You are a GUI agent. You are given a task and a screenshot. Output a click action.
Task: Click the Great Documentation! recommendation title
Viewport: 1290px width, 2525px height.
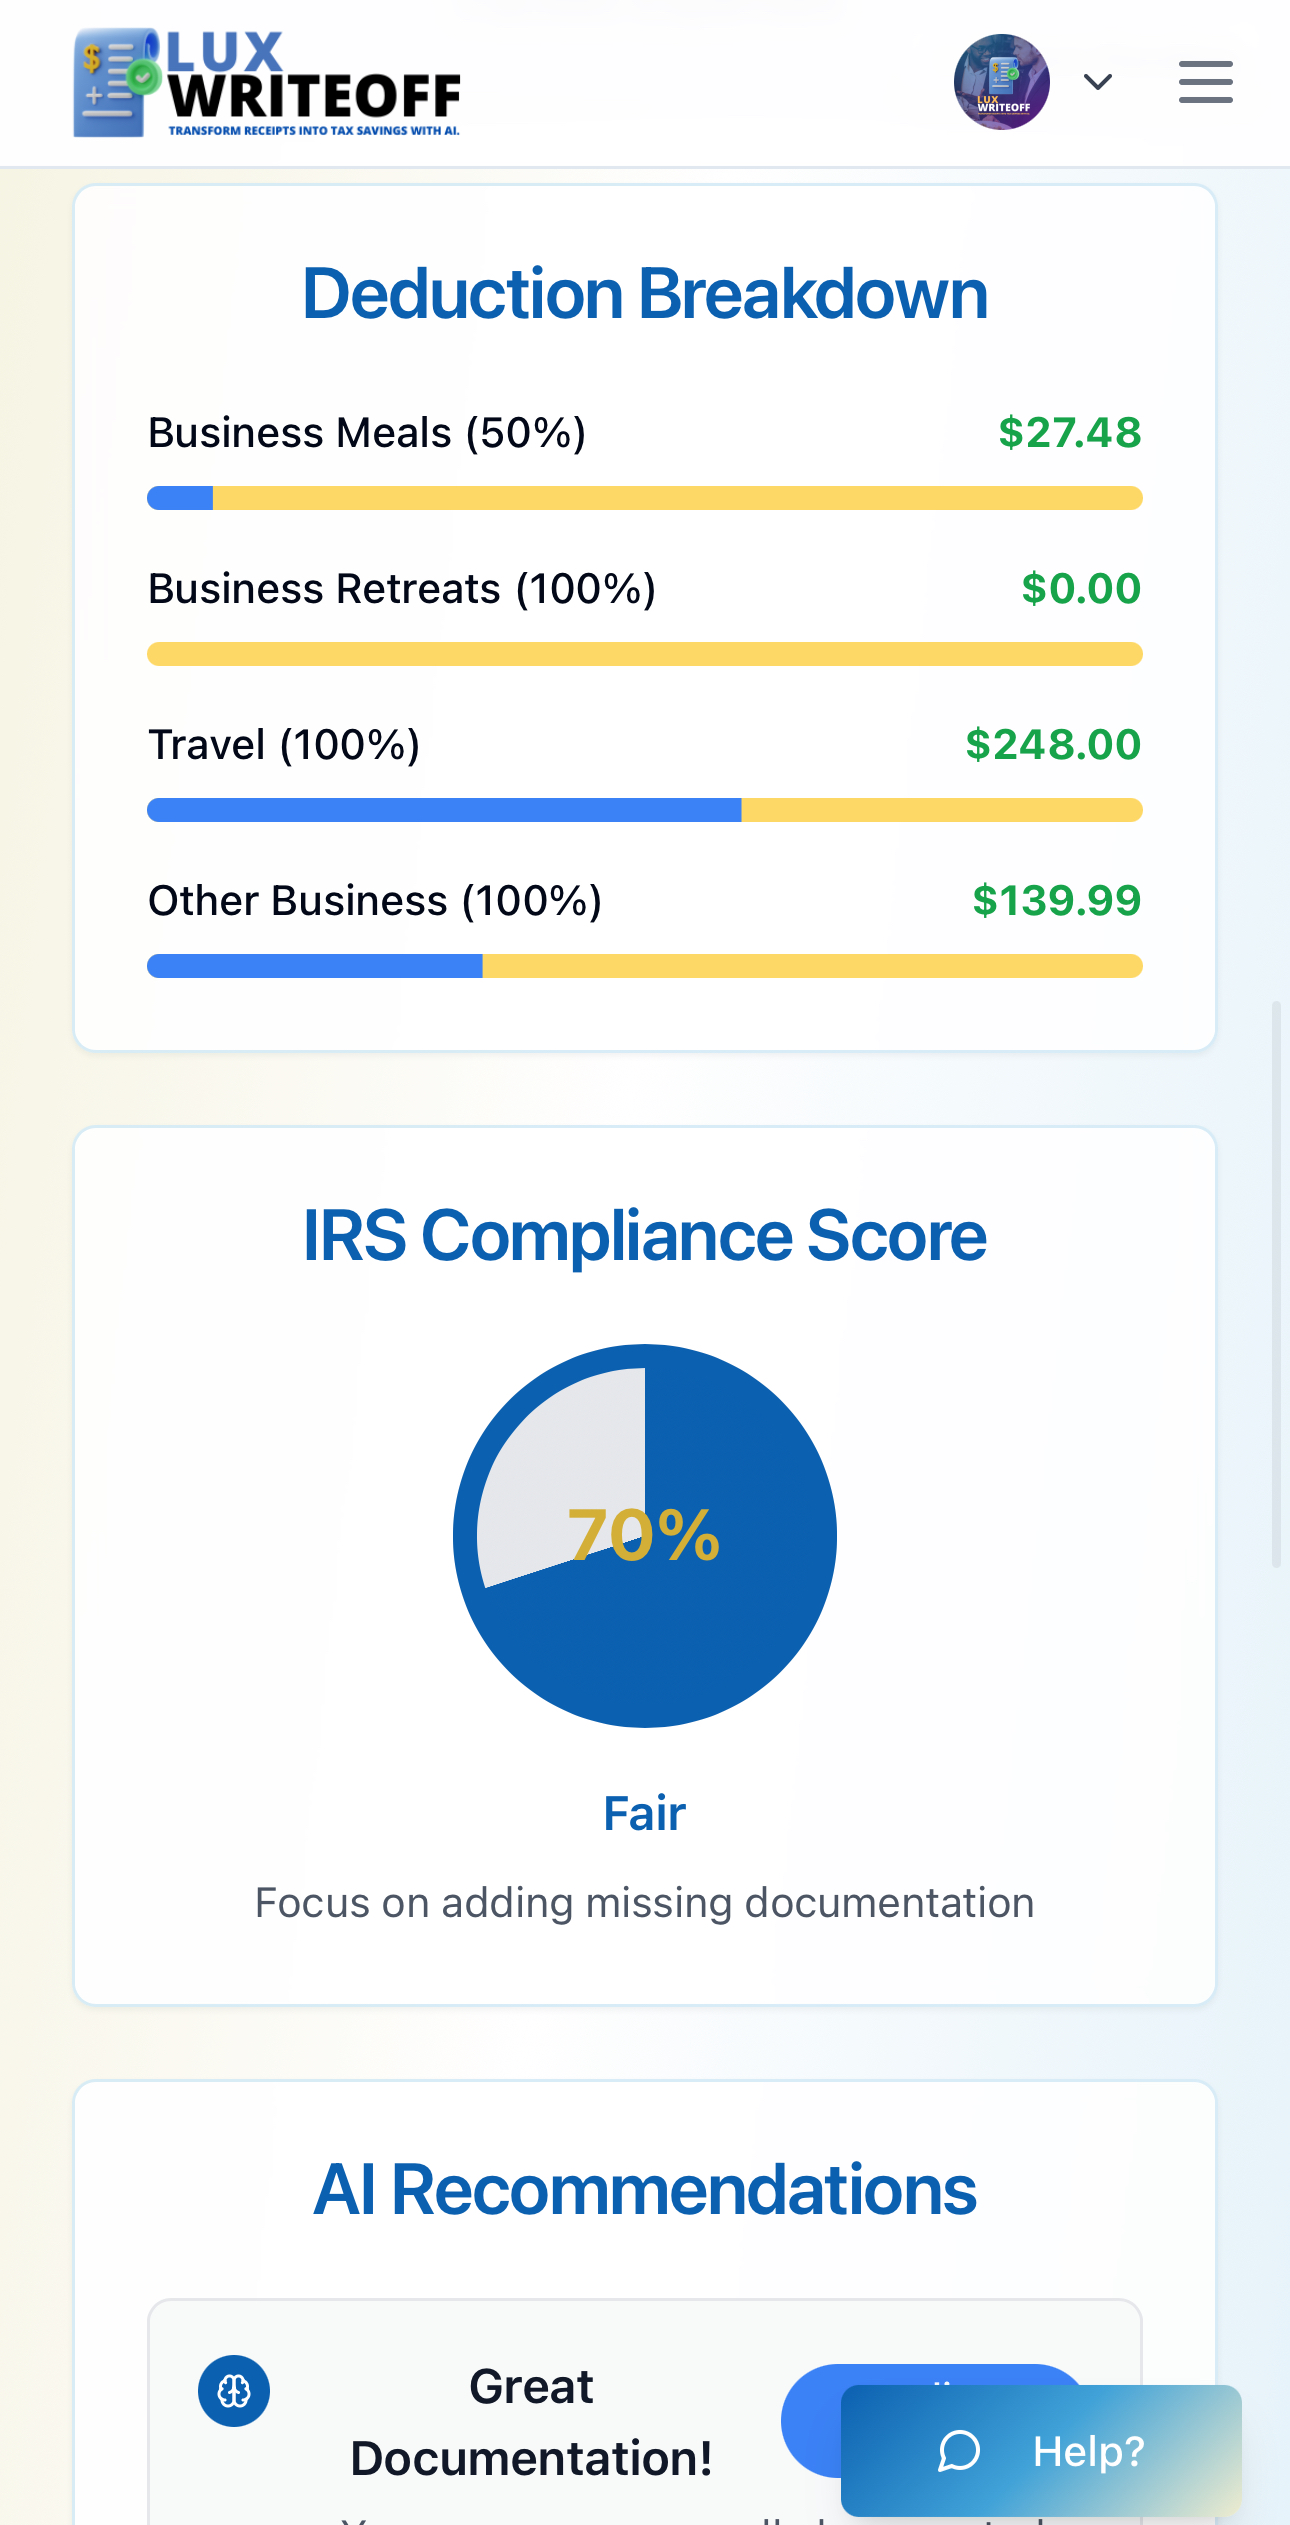click(531, 2422)
